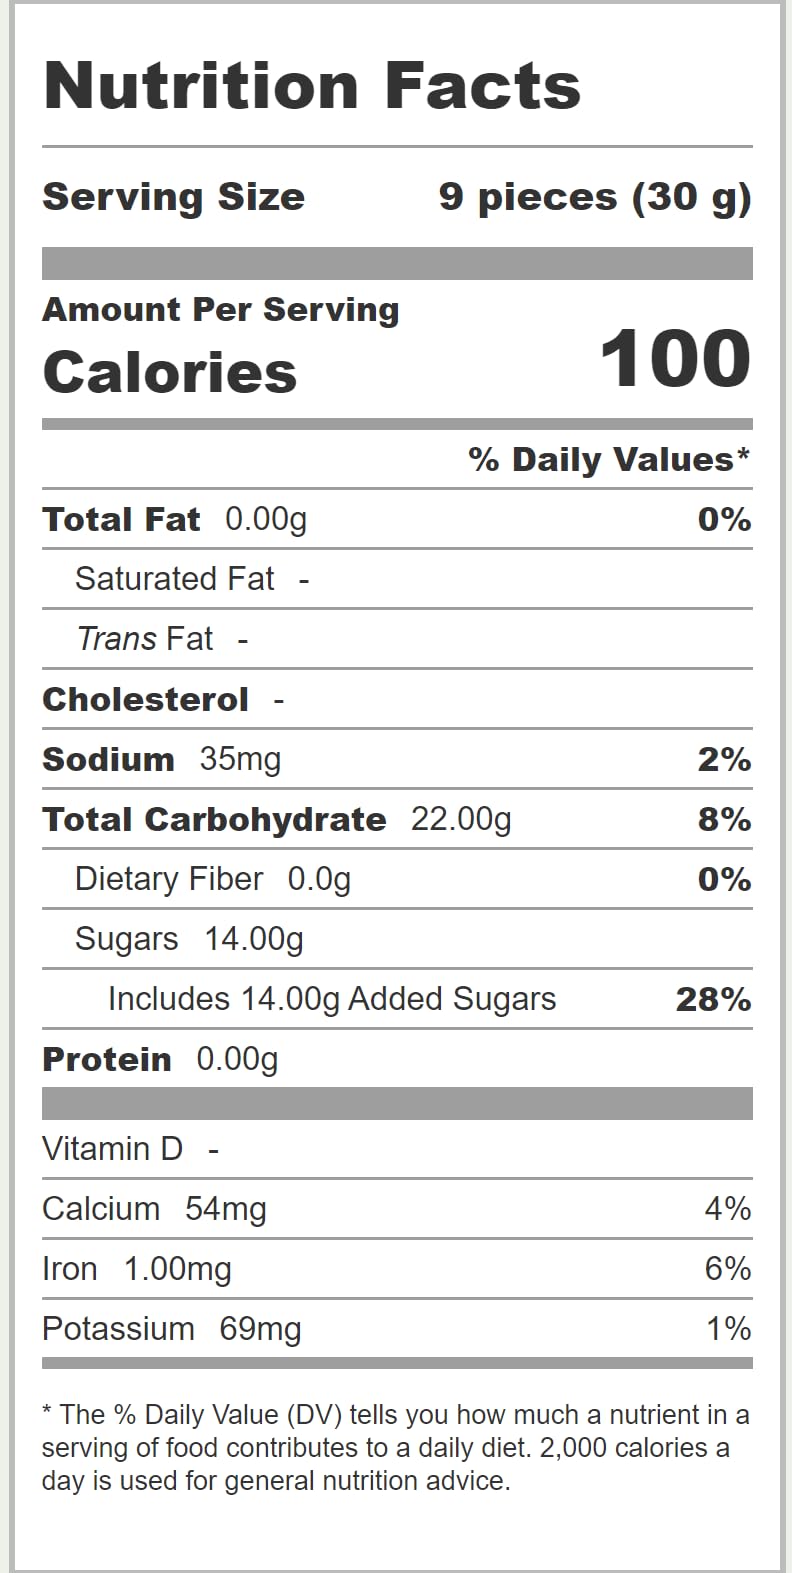Click the Total Carbohydrate label
Viewport: 792px width, 1573px height.
[214, 820]
